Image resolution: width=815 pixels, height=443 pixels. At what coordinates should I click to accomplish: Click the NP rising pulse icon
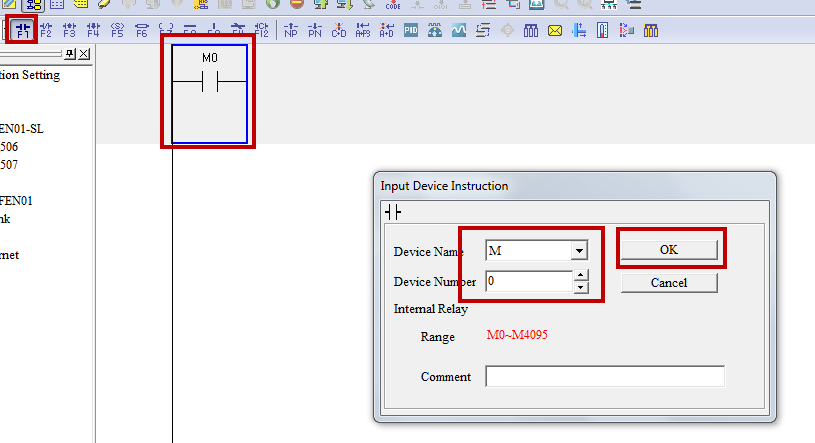coord(291,30)
